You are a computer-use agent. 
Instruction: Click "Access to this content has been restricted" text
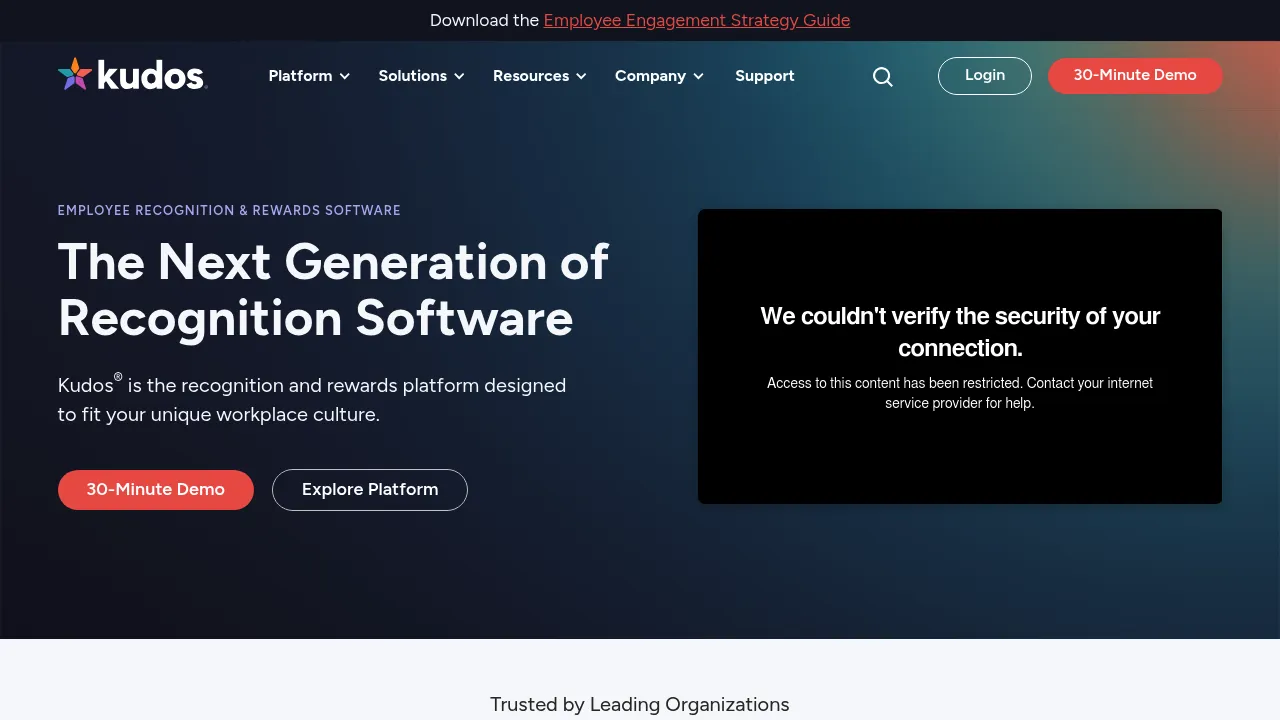[x=960, y=393]
